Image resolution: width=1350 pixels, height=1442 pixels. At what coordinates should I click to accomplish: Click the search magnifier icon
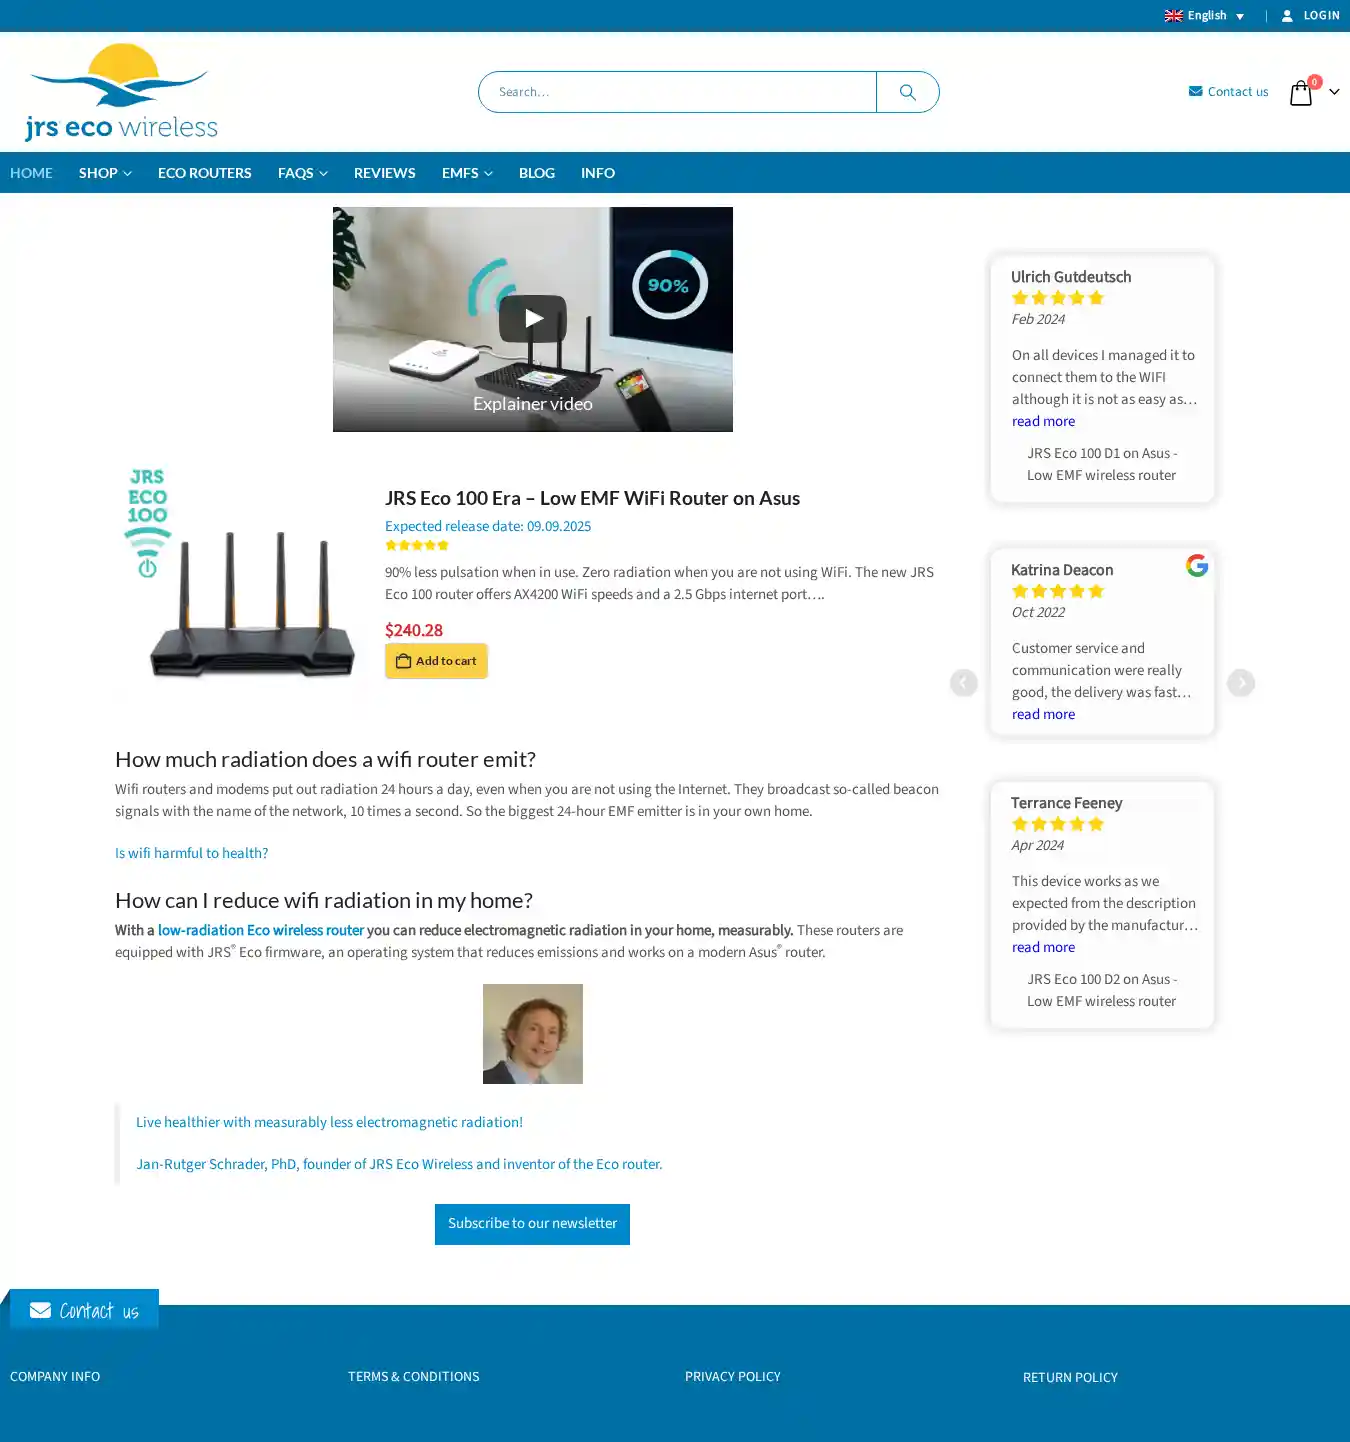907,92
